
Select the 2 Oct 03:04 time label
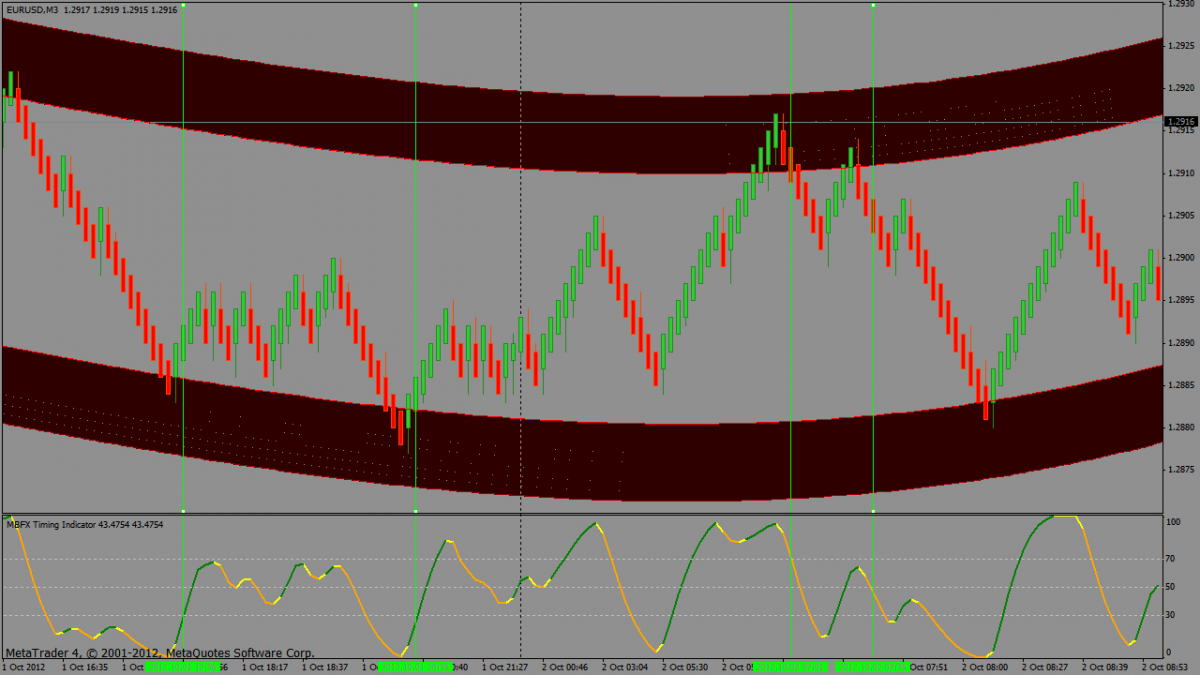[x=625, y=666]
